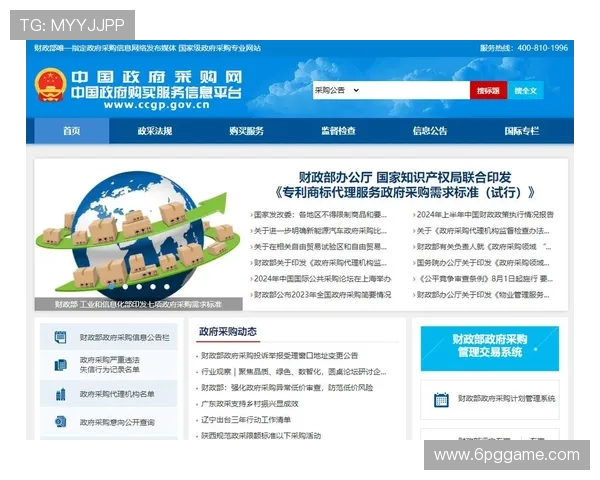The width and height of the screenshot is (600, 480).
Task: Select the 国际专栏 nav tab
Action: [522, 131]
